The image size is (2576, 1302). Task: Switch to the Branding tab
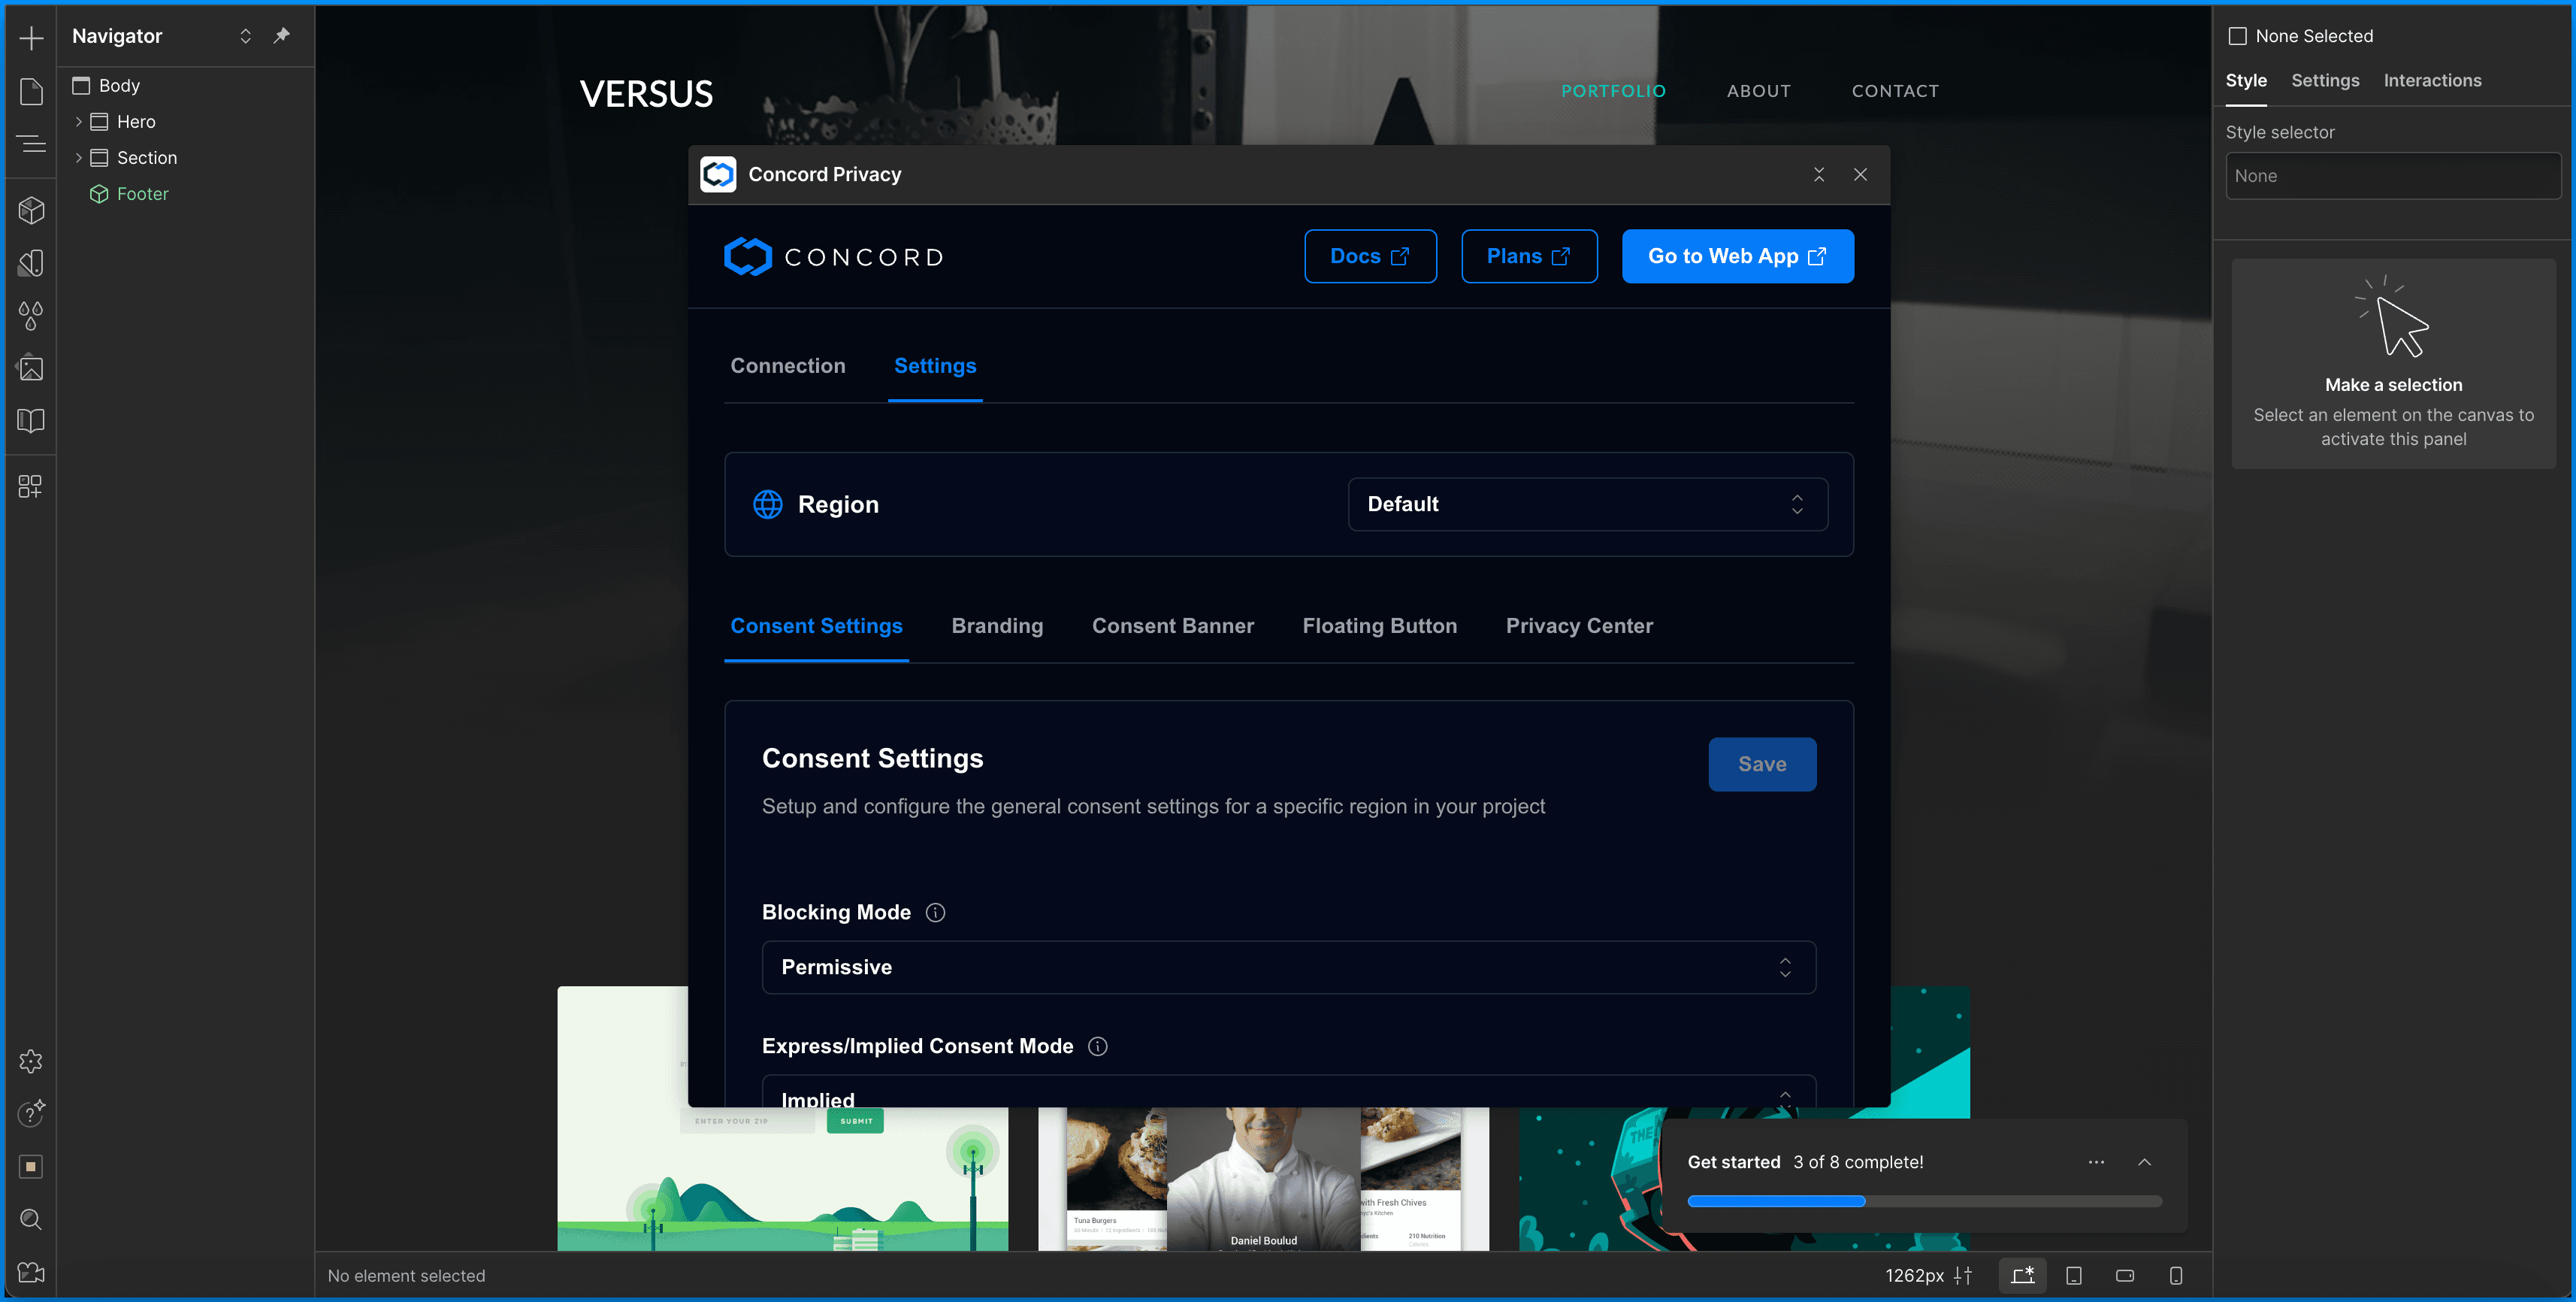tap(997, 626)
